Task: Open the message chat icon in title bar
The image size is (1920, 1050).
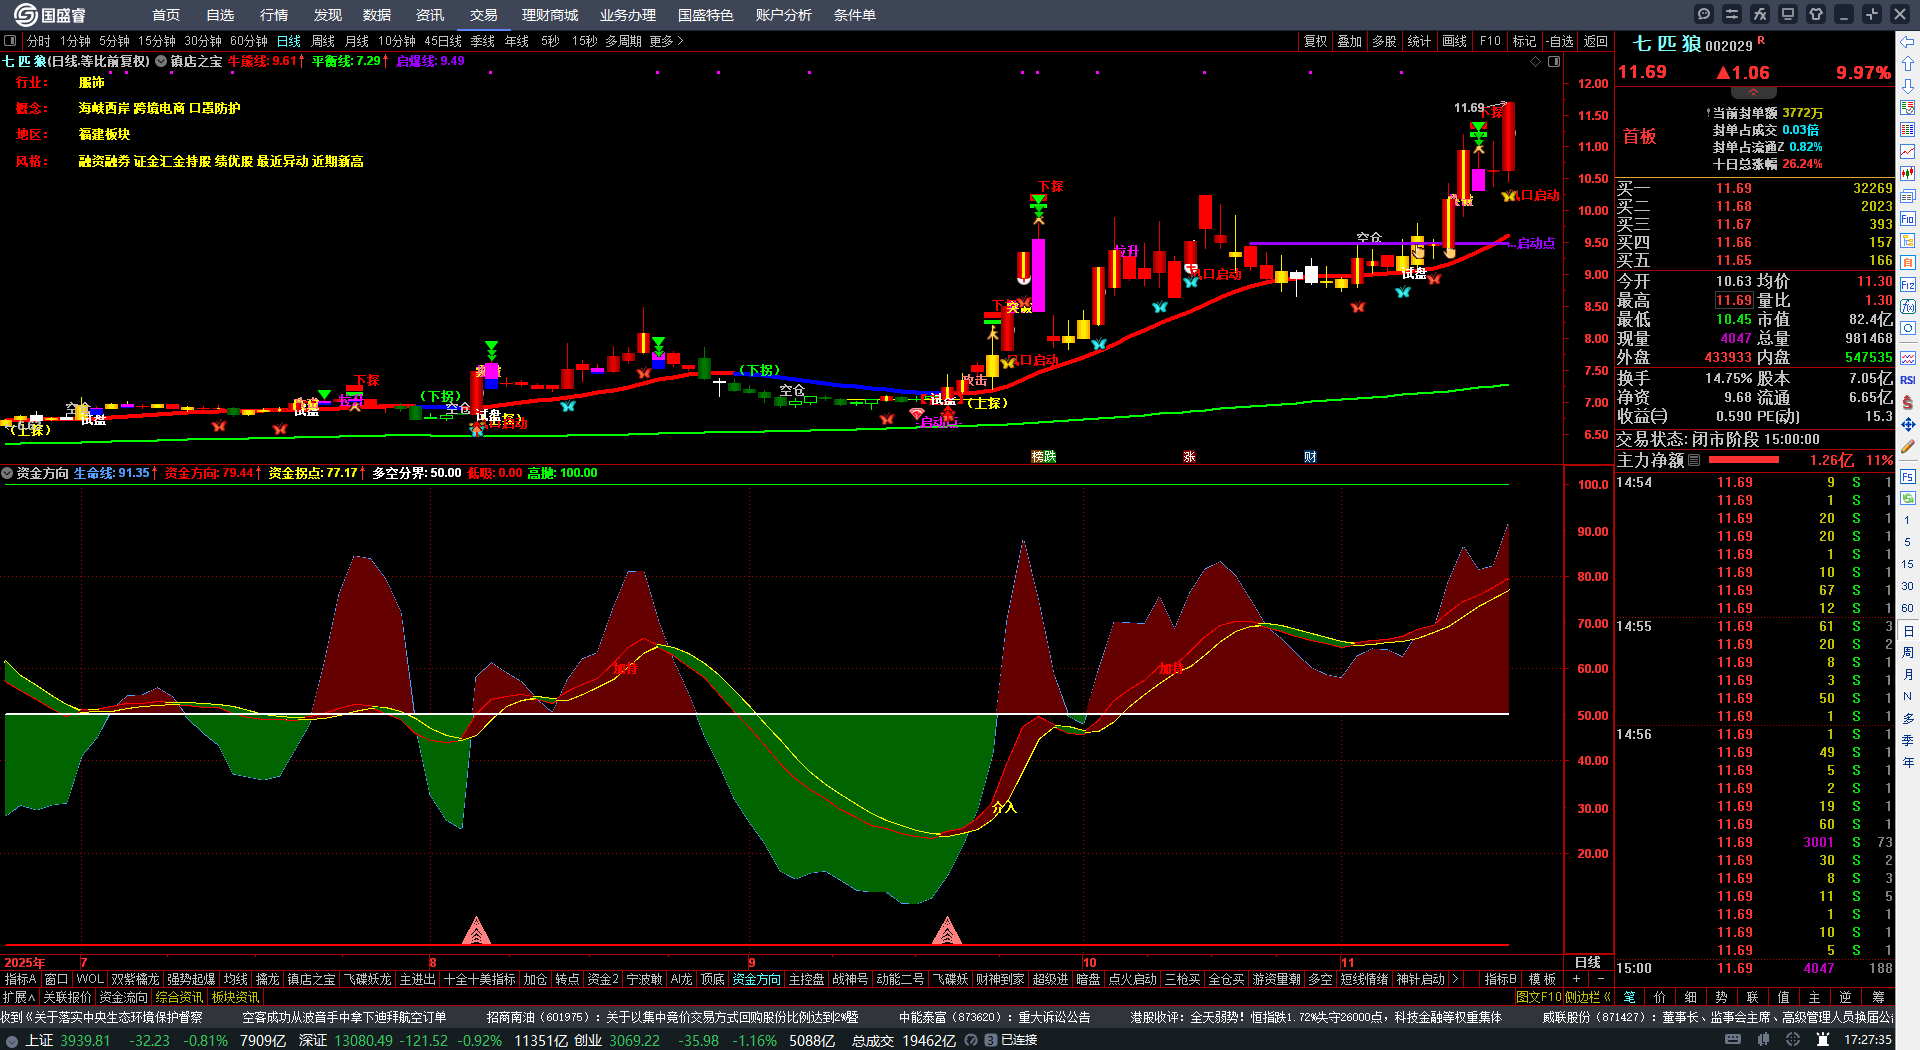Action: [x=1704, y=14]
